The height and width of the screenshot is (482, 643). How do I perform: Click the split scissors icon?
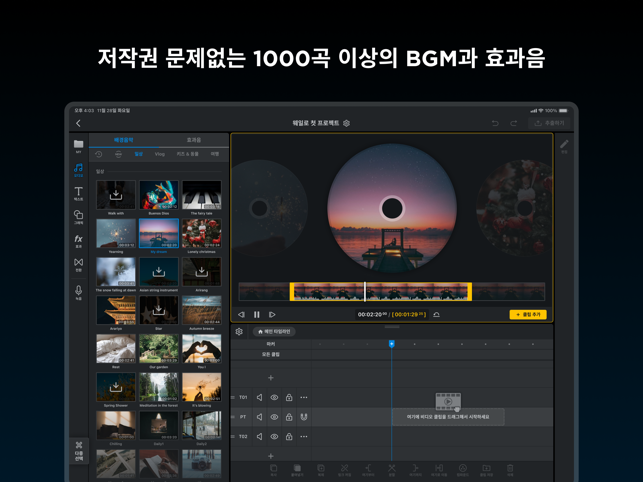click(392, 470)
